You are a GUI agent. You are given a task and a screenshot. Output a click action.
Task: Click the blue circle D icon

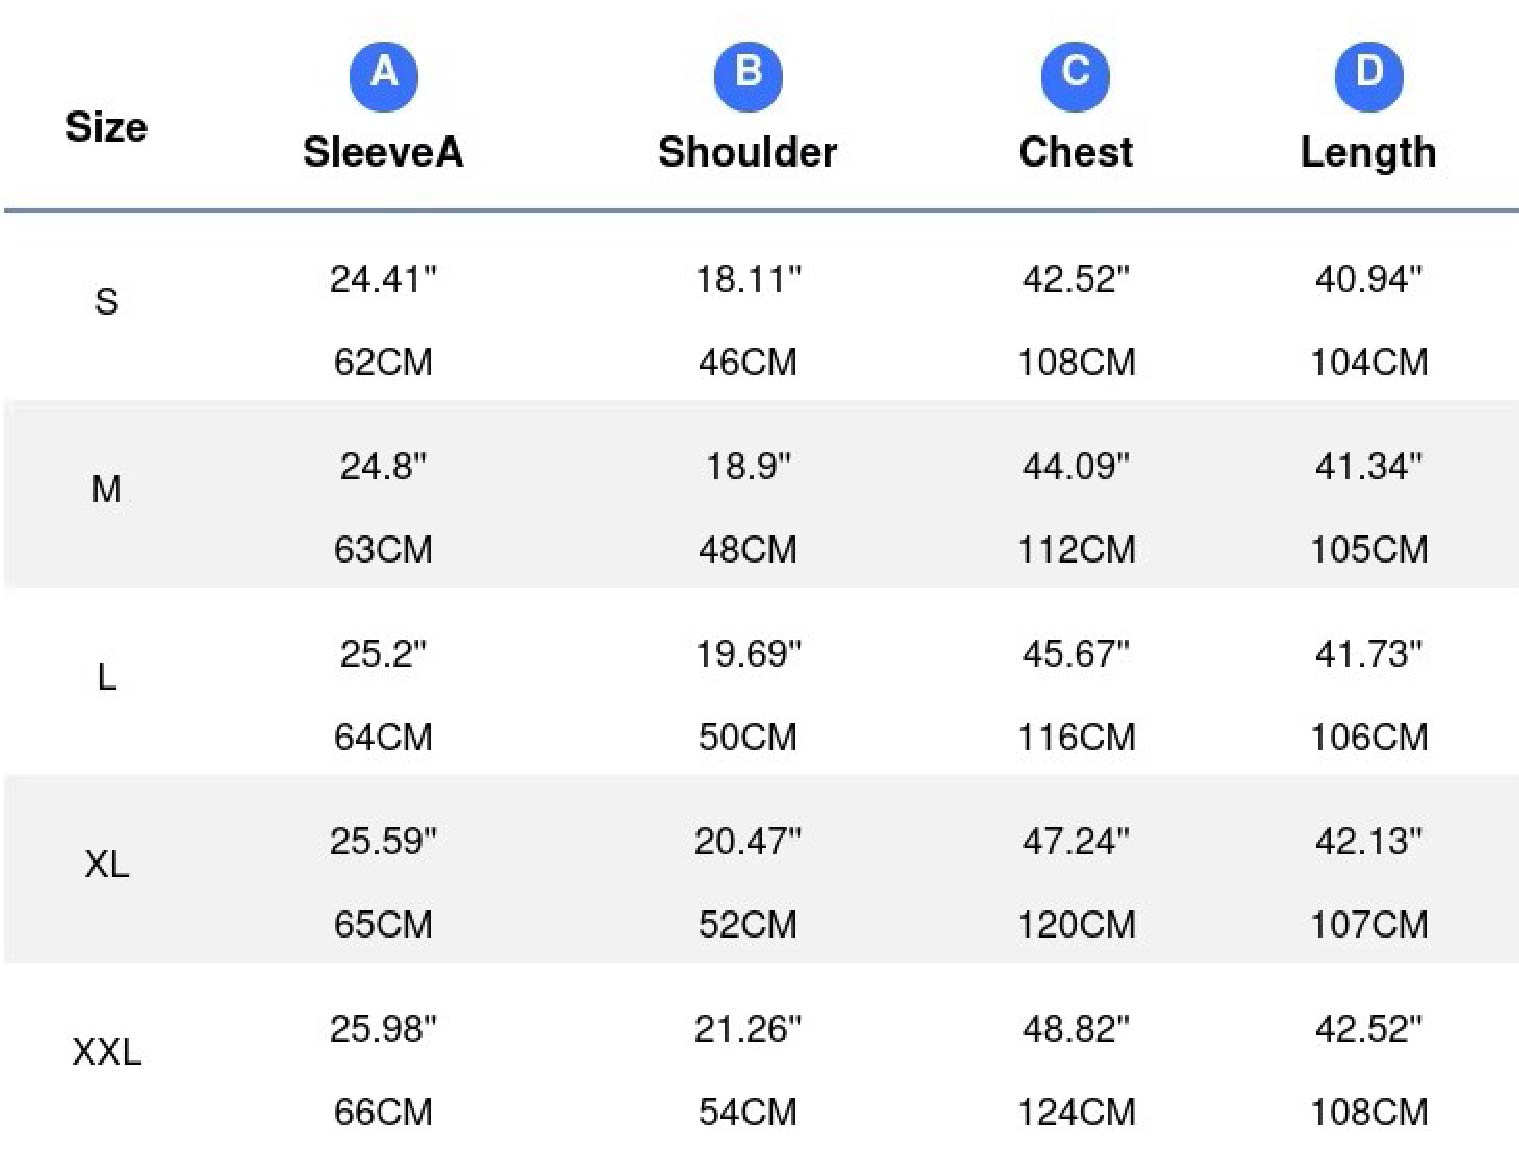pyautogui.click(x=1369, y=76)
